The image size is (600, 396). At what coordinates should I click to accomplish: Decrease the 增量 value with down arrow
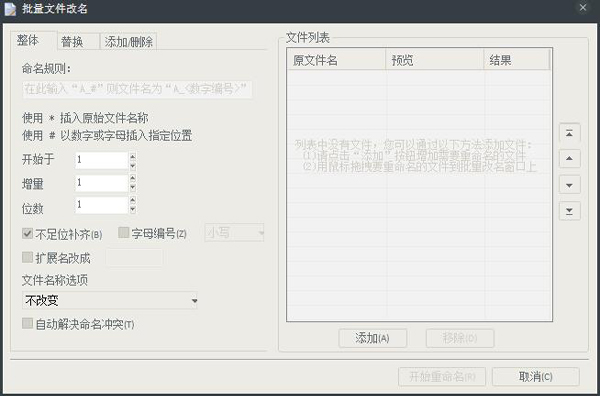click(x=133, y=187)
